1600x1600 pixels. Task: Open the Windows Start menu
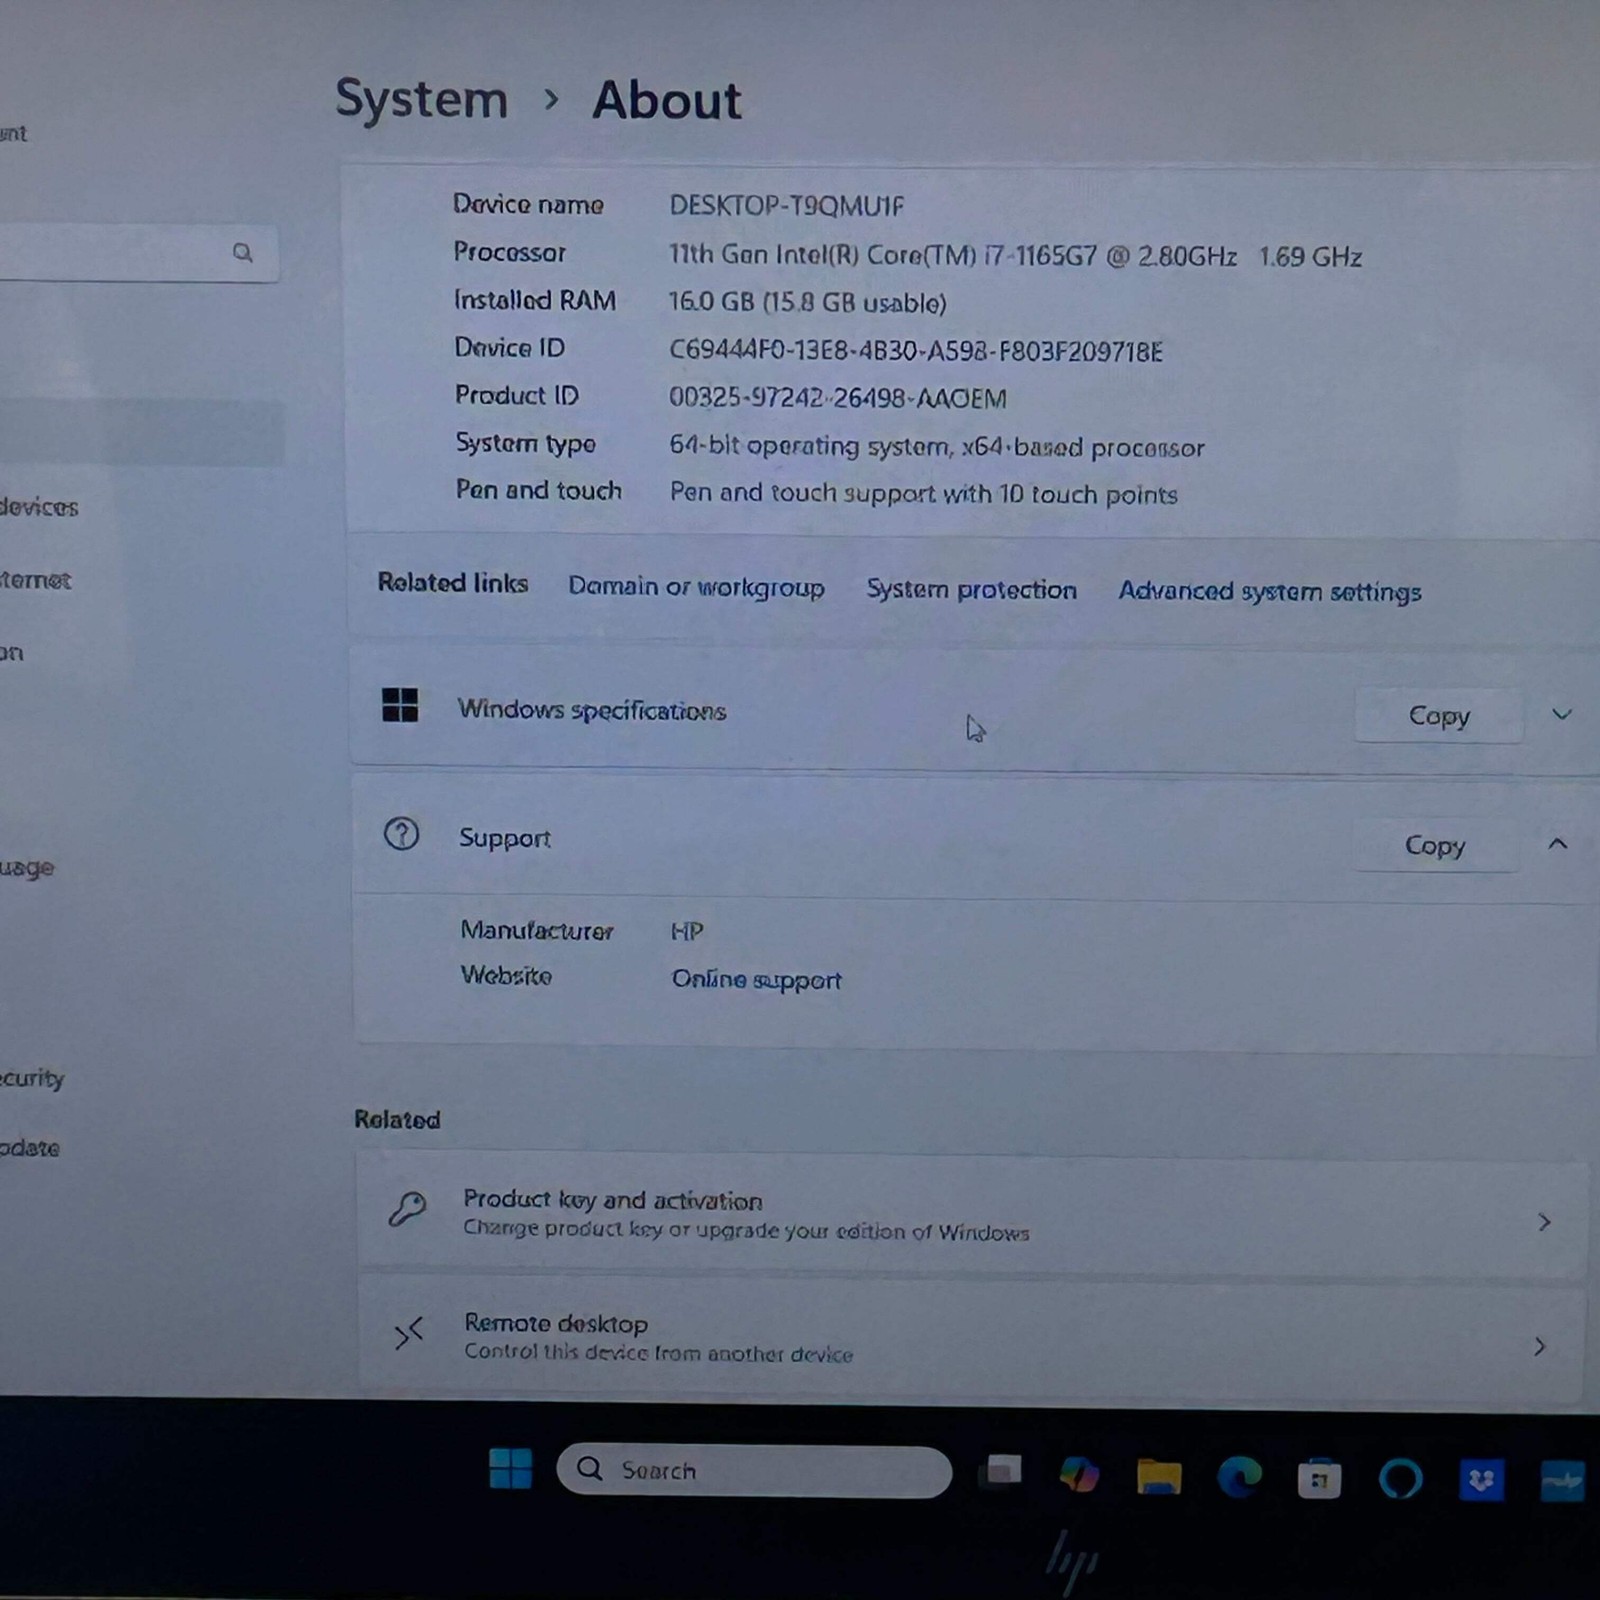pos(510,1468)
